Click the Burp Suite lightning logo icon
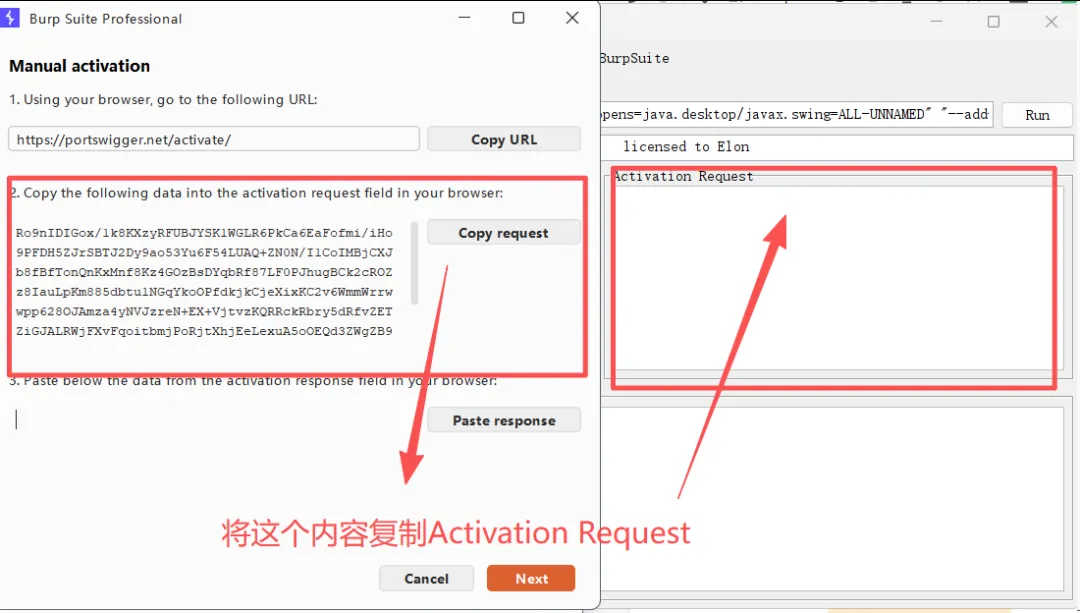 (10, 18)
